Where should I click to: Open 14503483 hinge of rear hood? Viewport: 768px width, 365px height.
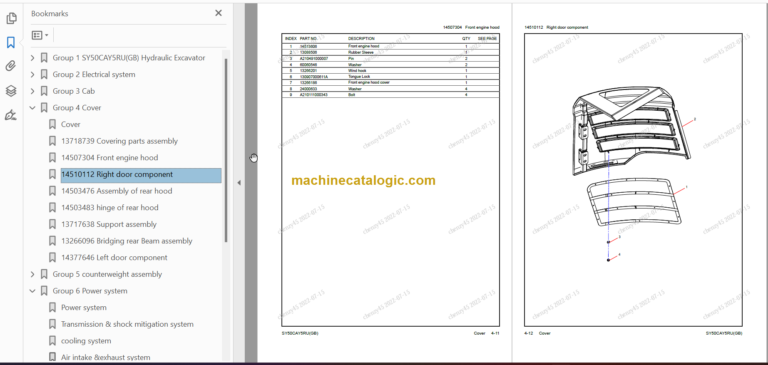110,208
